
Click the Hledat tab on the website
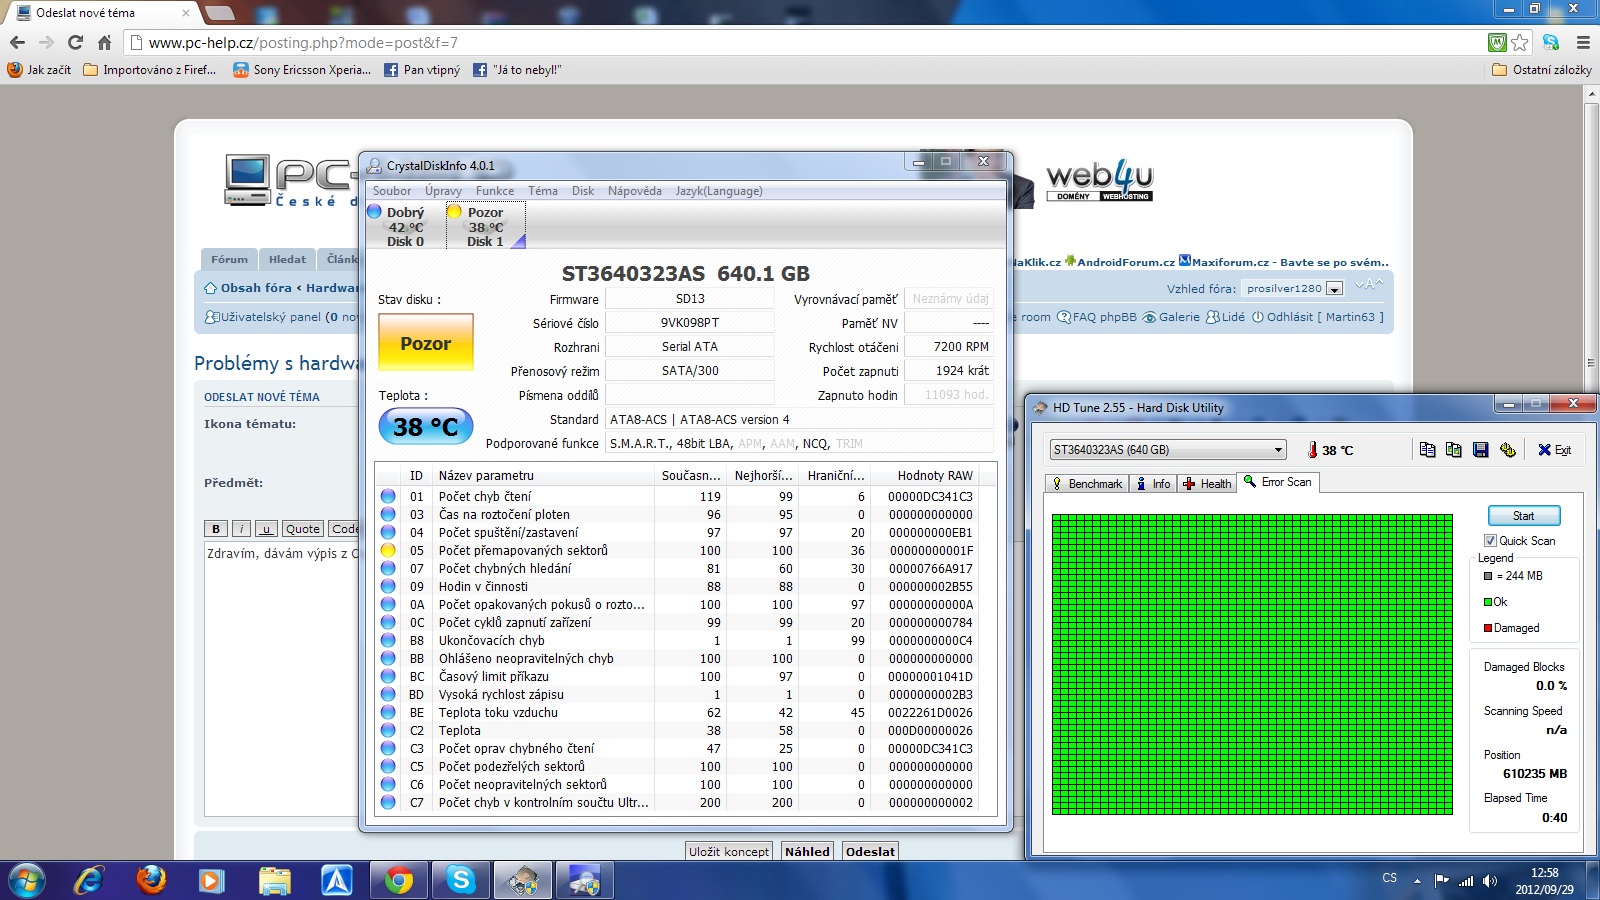287,259
